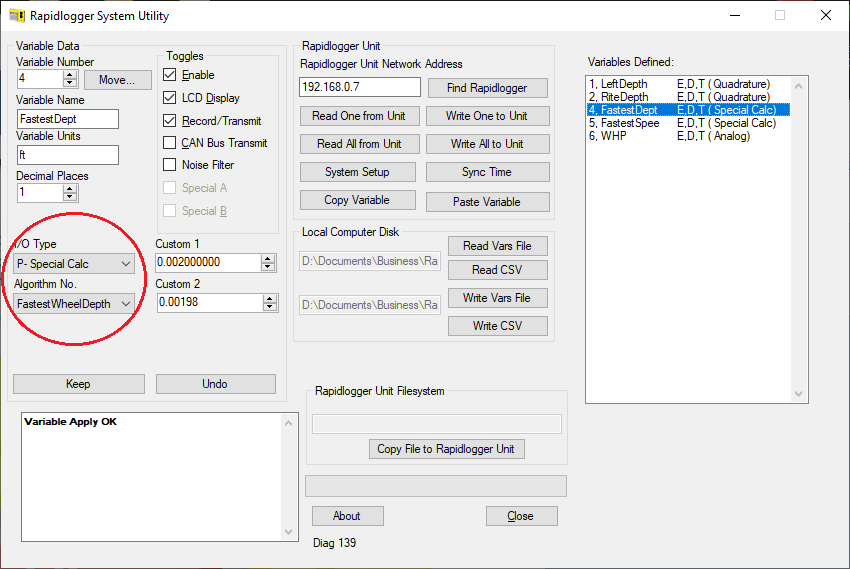Select the WHP variable in list
Viewport: 850px width, 569px height.
tap(613, 136)
